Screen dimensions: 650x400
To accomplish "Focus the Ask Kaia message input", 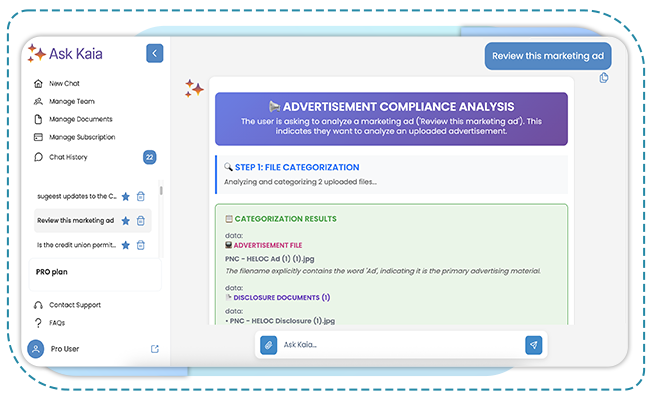I will coord(400,345).
